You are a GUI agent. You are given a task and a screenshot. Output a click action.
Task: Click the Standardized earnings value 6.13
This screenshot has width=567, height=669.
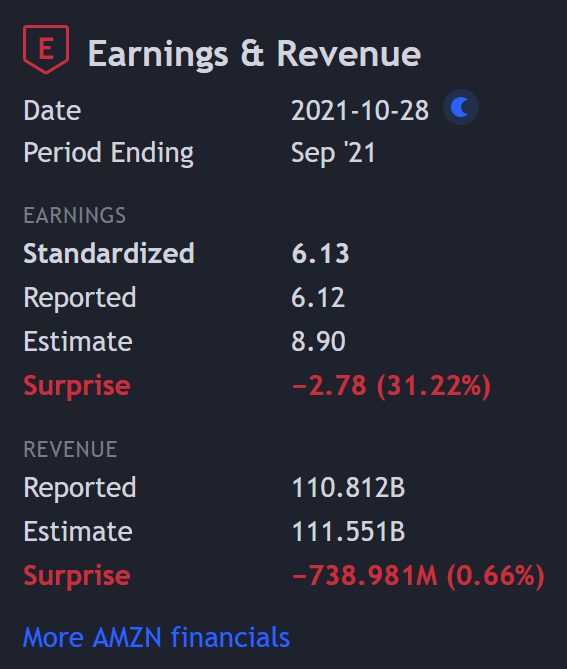[320, 253]
